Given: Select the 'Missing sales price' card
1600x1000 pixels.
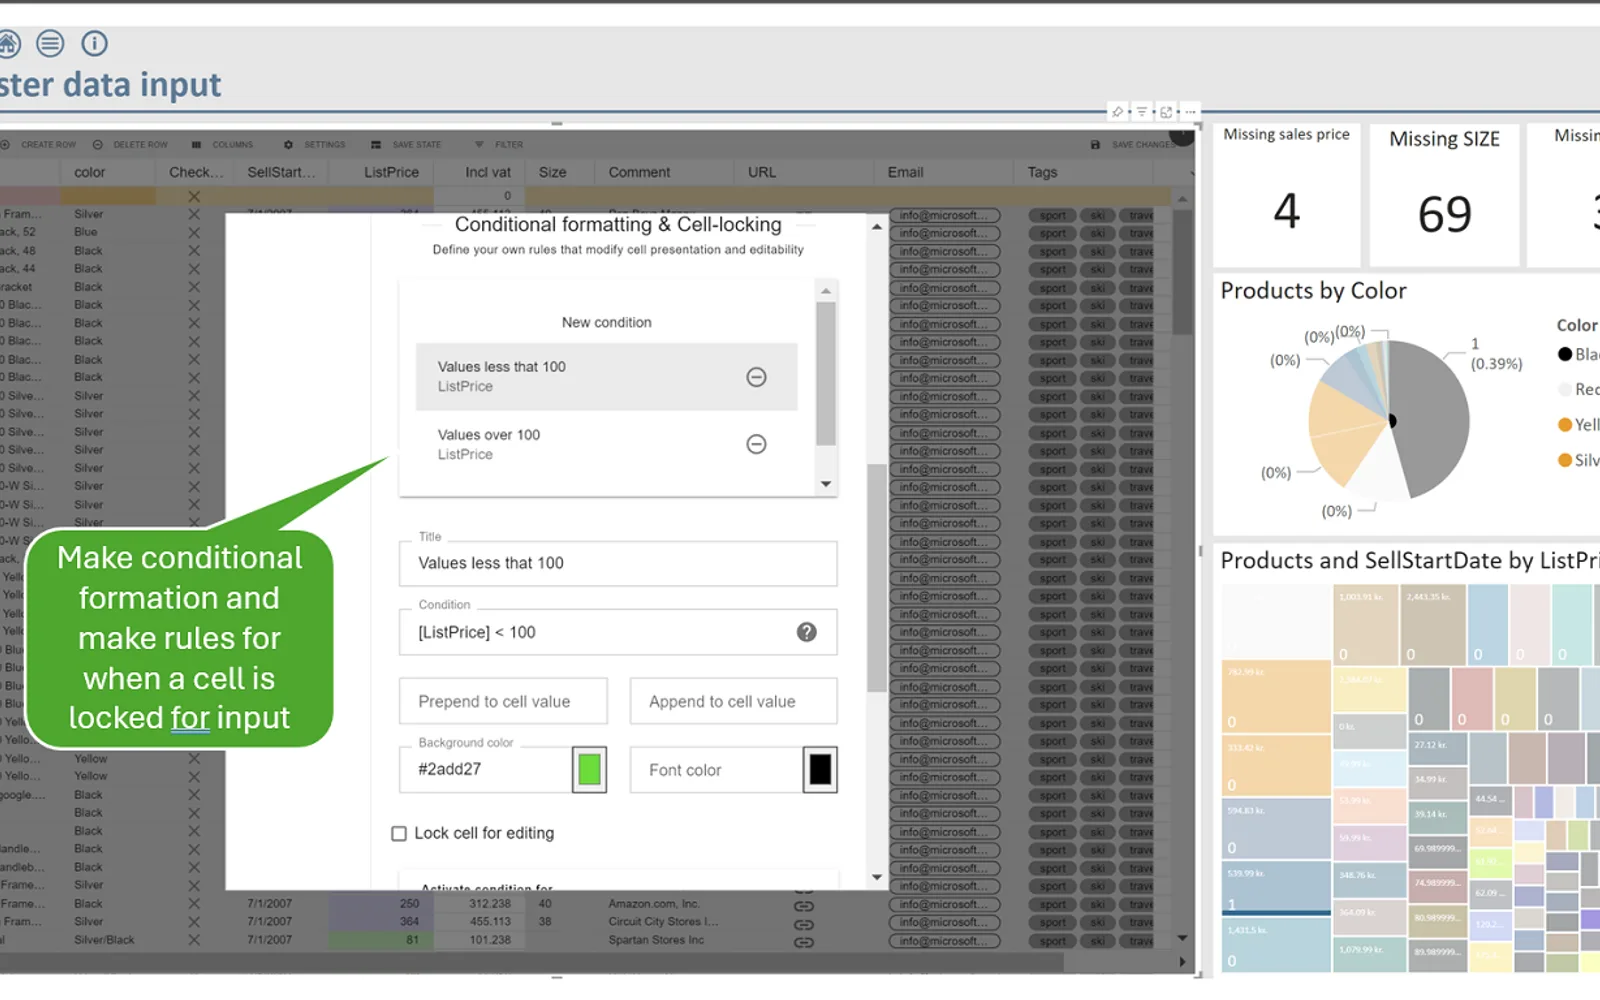Looking at the screenshot, I should [1287, 195].
